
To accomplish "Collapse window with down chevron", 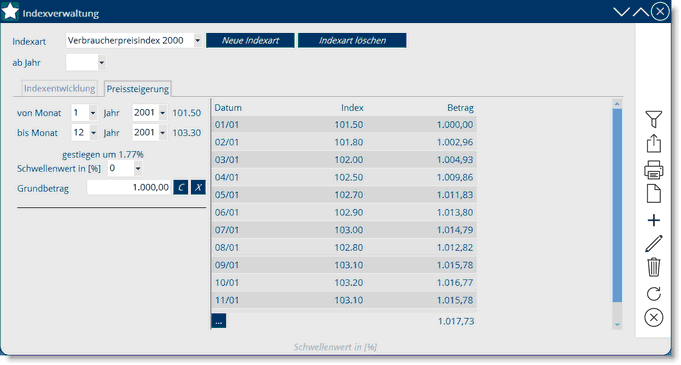I will (621, 12).
